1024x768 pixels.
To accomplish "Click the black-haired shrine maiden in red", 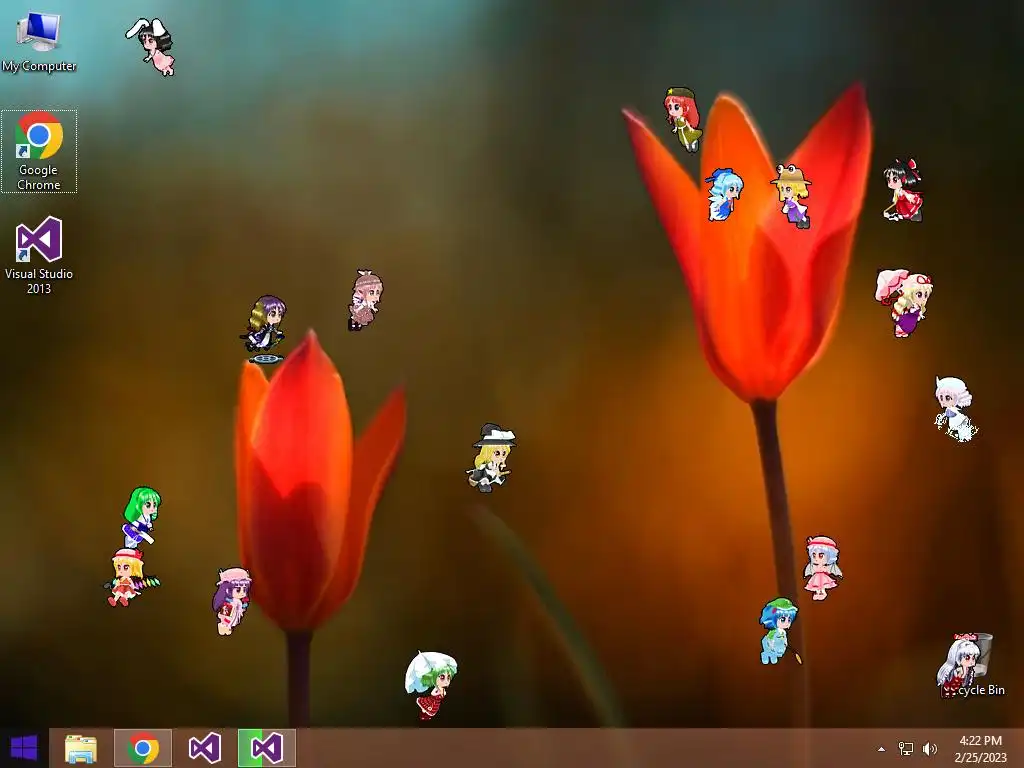I will 904,189.
